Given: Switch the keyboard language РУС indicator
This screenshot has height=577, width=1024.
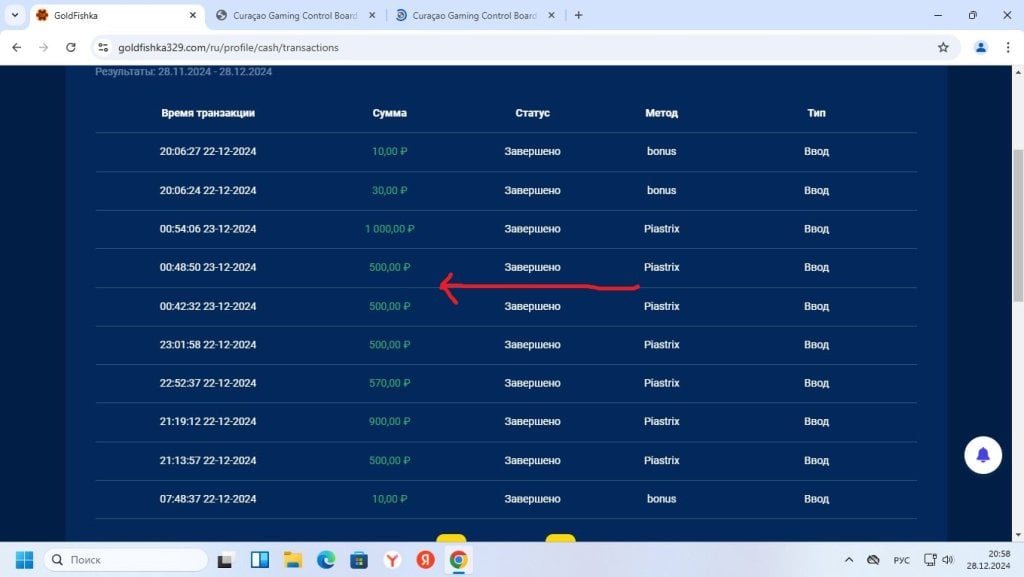Looking at the screenshot, I should point(901,560).
